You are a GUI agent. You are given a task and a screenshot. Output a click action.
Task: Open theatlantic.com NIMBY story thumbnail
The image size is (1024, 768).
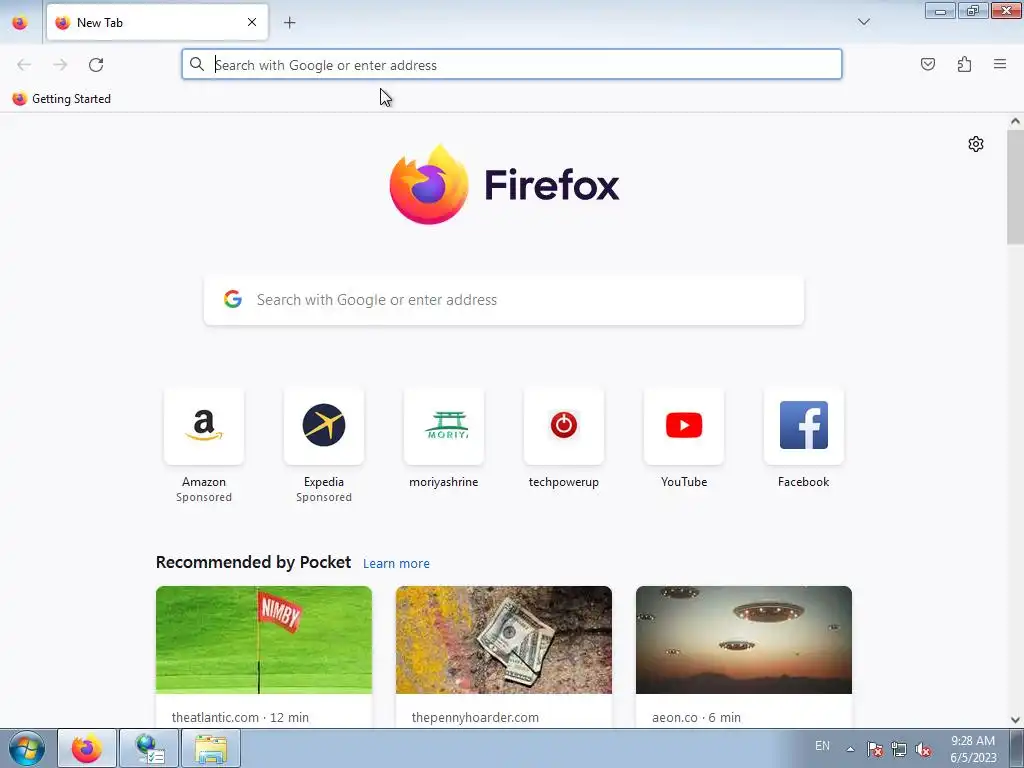coord(264,640)
